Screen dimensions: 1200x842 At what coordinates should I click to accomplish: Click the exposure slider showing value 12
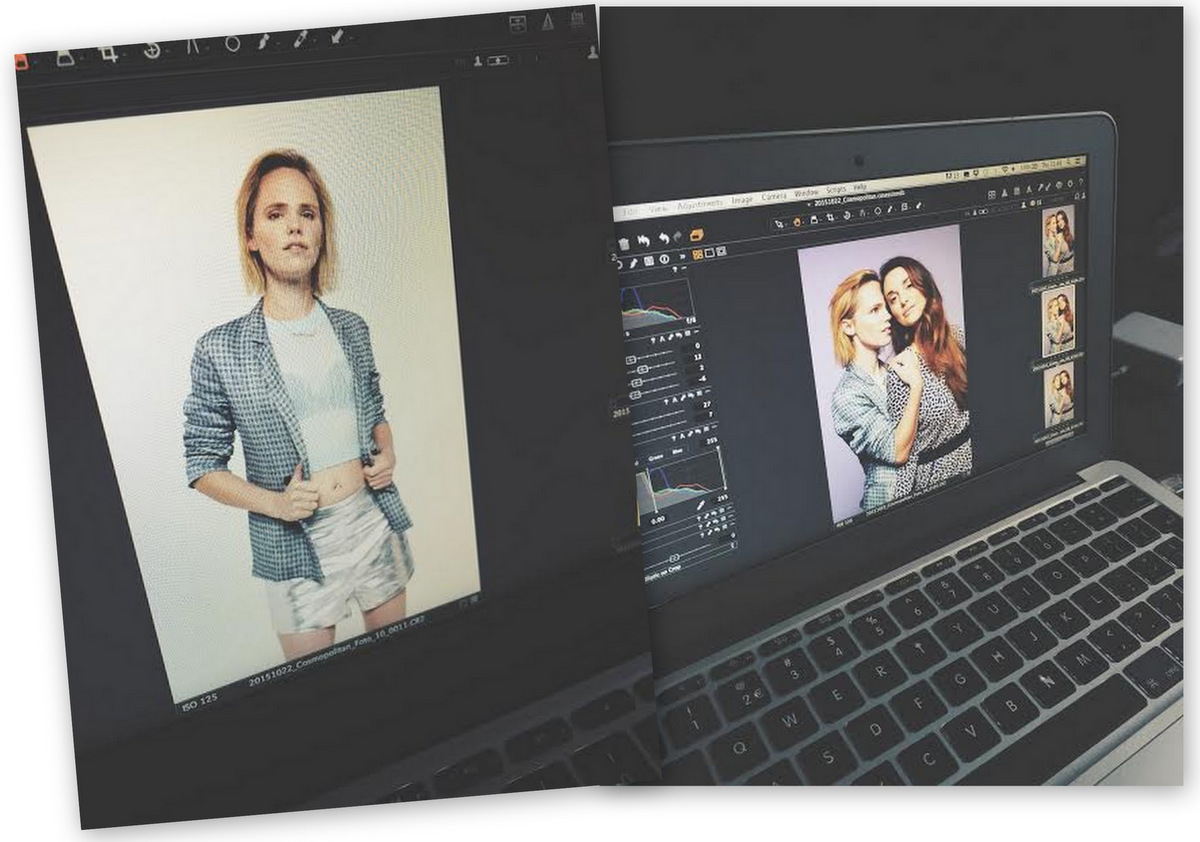click(x=652, y=357)
